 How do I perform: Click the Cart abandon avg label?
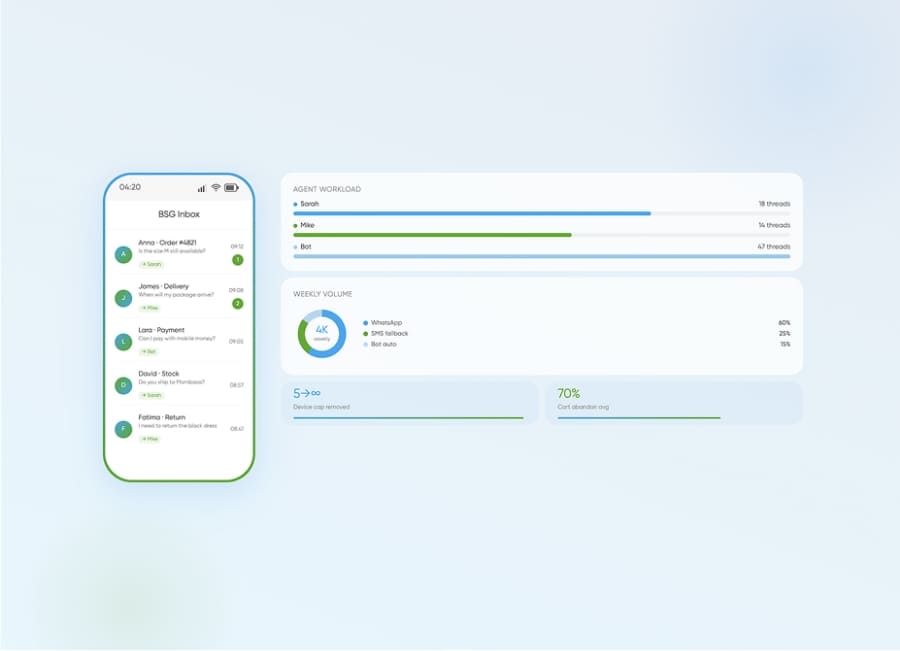click(x=583, y=407)
